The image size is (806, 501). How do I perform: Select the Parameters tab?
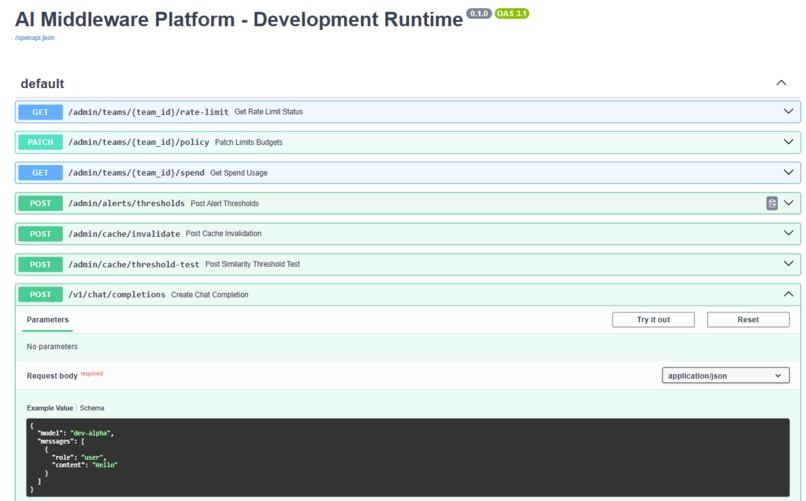pos(47,320)
